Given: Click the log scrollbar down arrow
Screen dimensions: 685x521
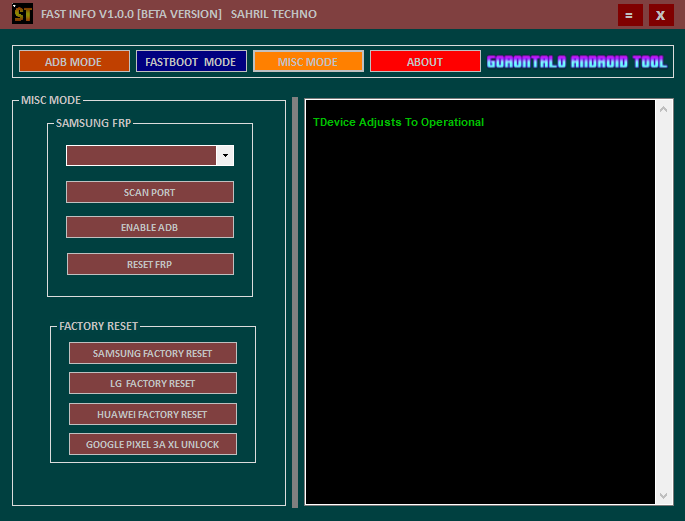Looking at the screenshot, I should [x=663, y=496].
